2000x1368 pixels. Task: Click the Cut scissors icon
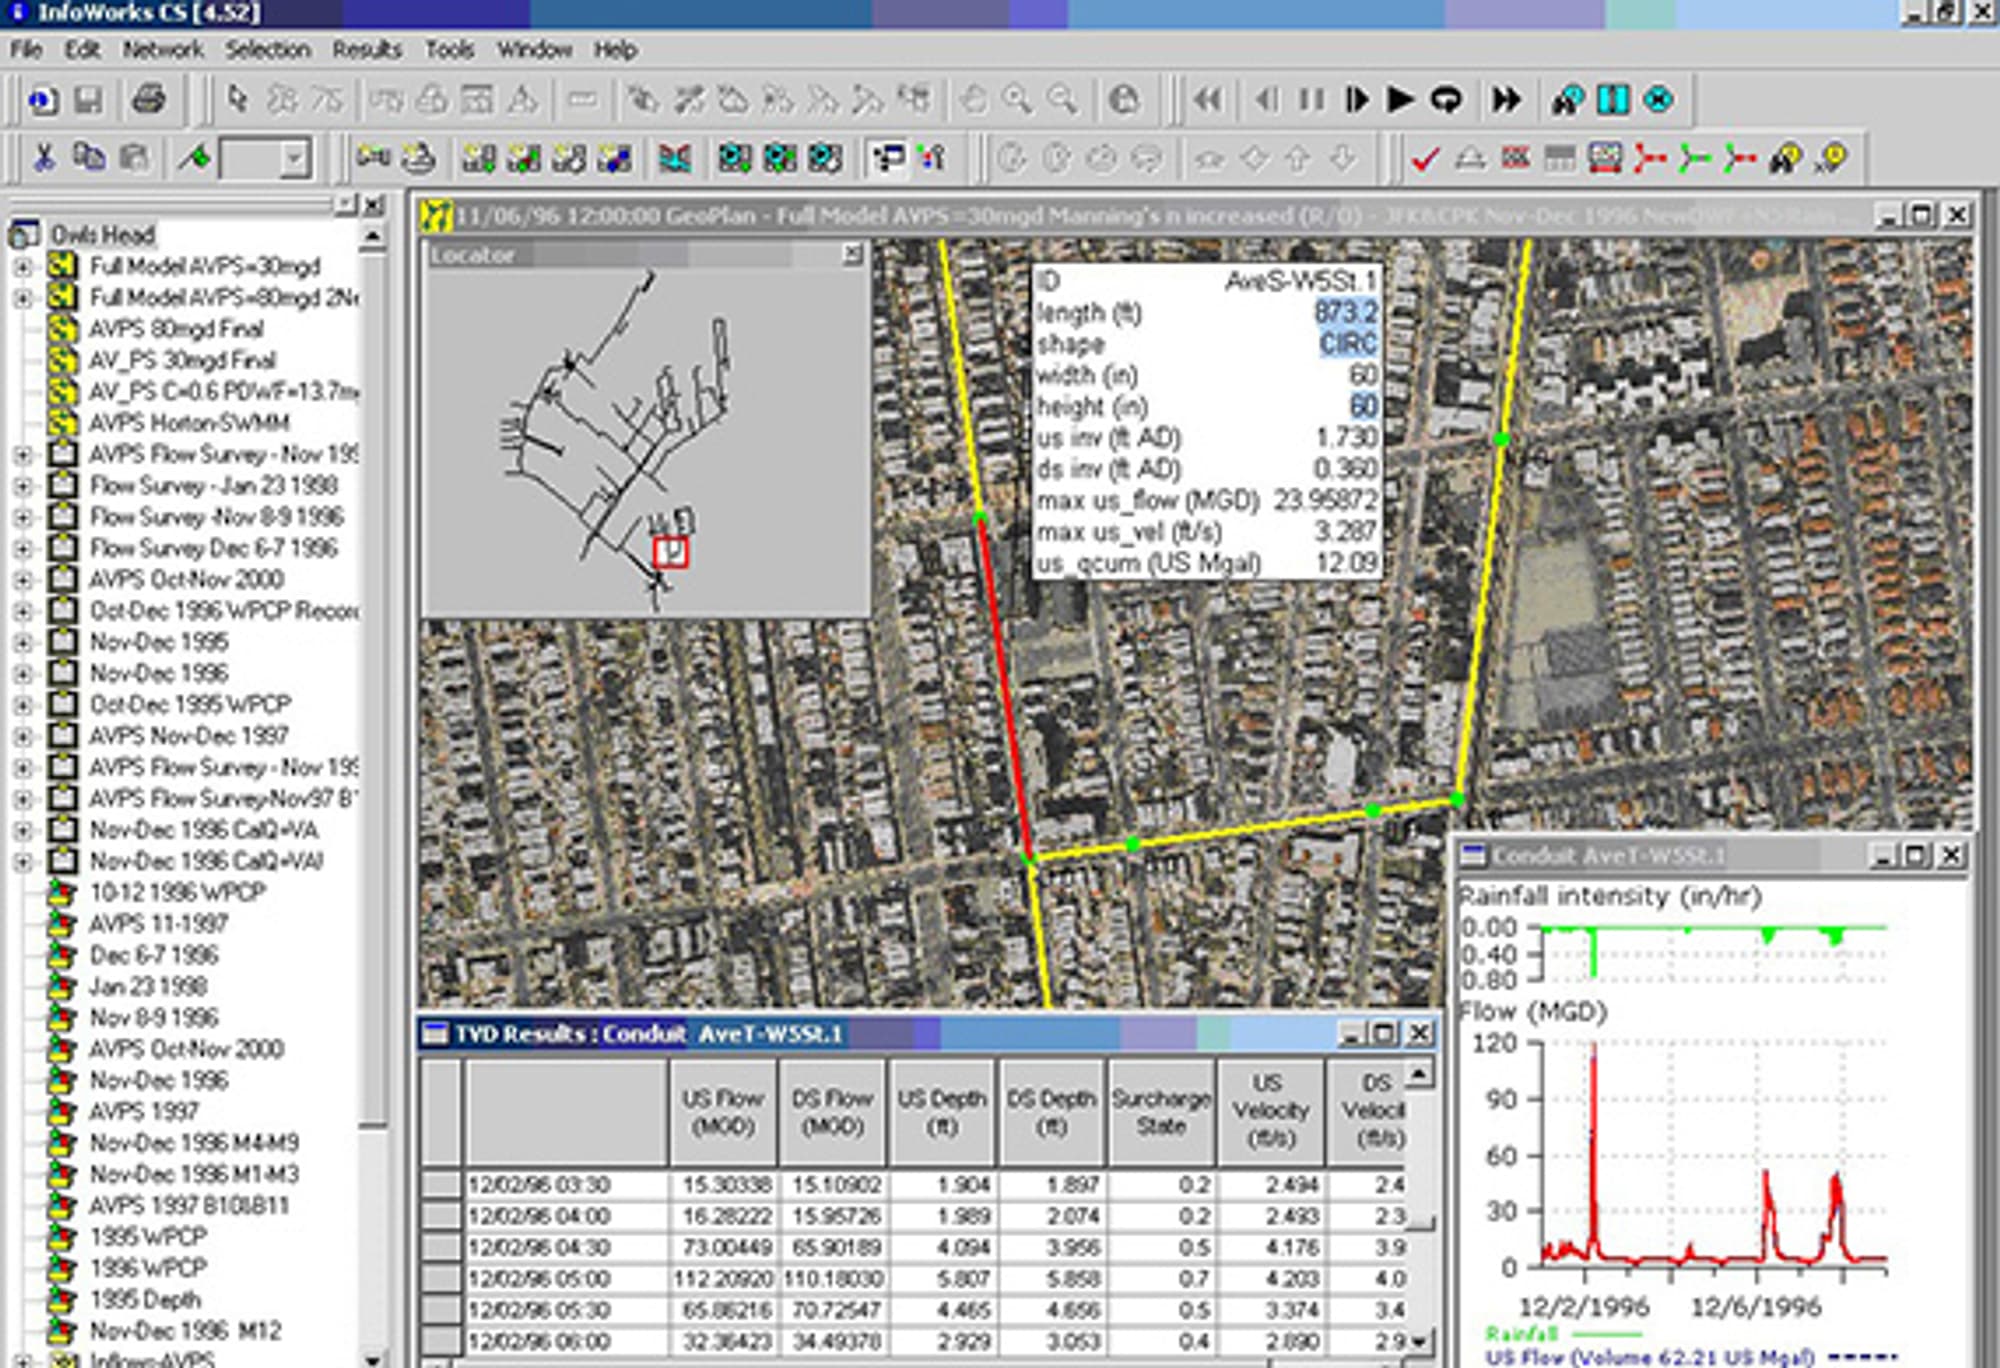click(43, 158)
